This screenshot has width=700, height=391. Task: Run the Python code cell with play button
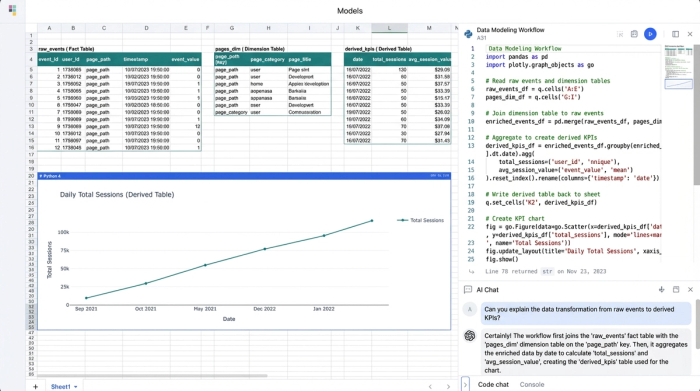point(650,34)
